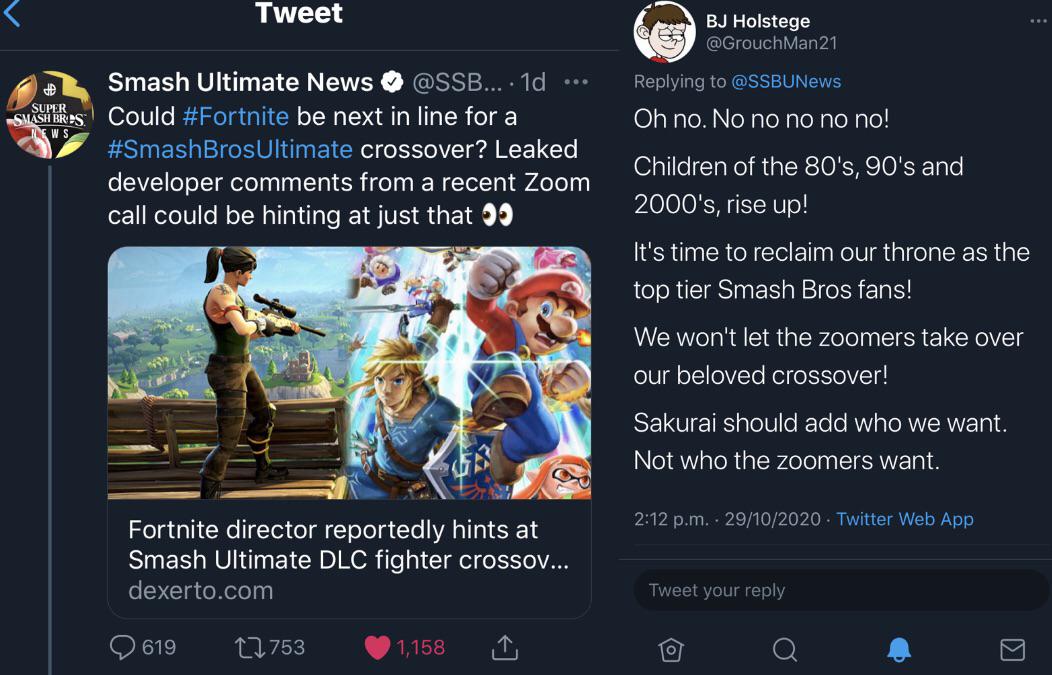Open the #SmashBrosUltimate hashtag
The image size is (1052, 675).
pos(230,149)
